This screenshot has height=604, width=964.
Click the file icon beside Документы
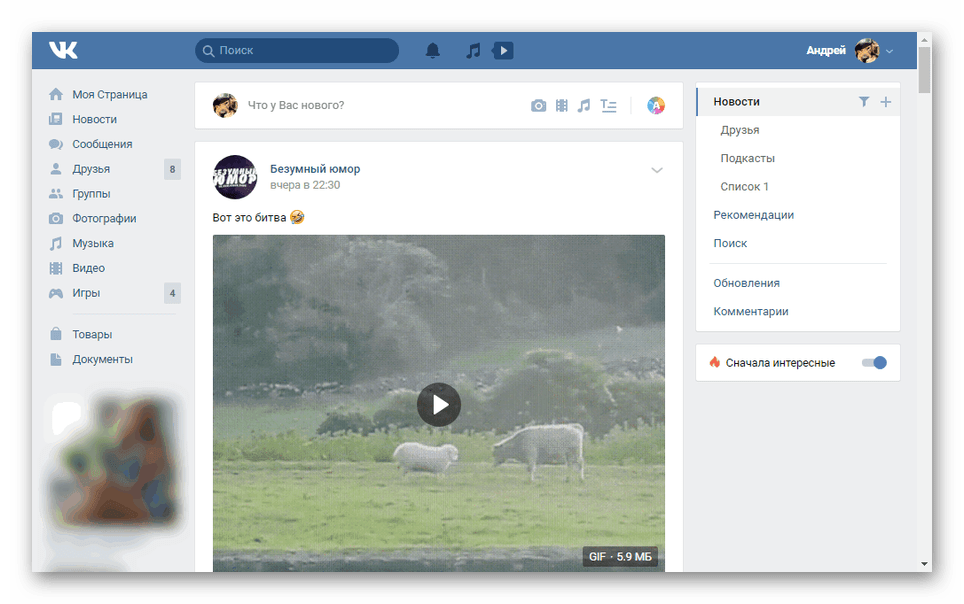pyautogui.click(x=56, y=359)
